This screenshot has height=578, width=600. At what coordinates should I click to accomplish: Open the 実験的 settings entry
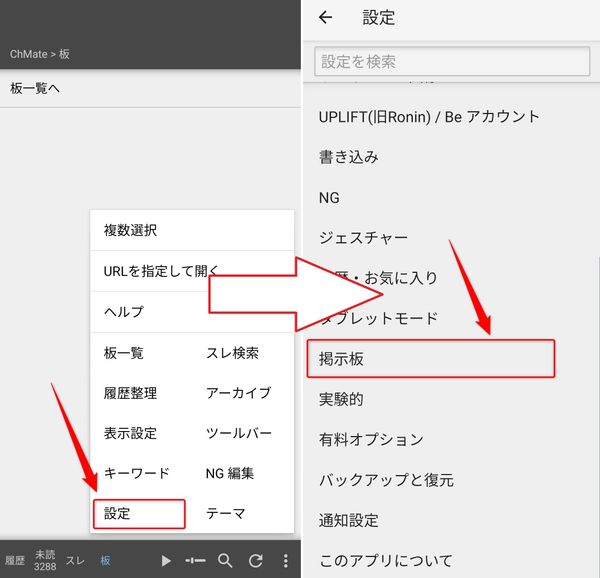341,399
